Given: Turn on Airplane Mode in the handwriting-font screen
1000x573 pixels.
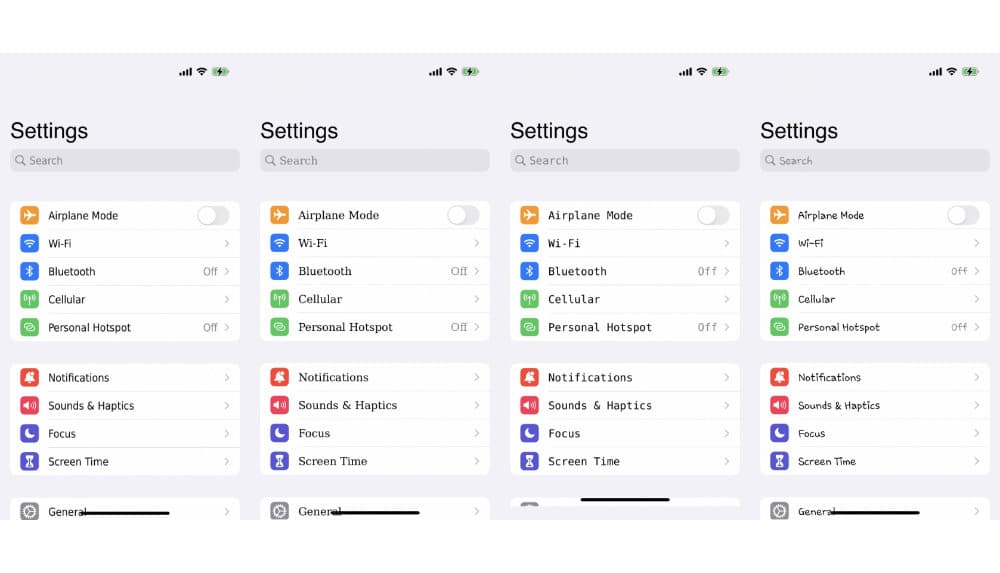Looking at the screenshot, I should [963, 215].
